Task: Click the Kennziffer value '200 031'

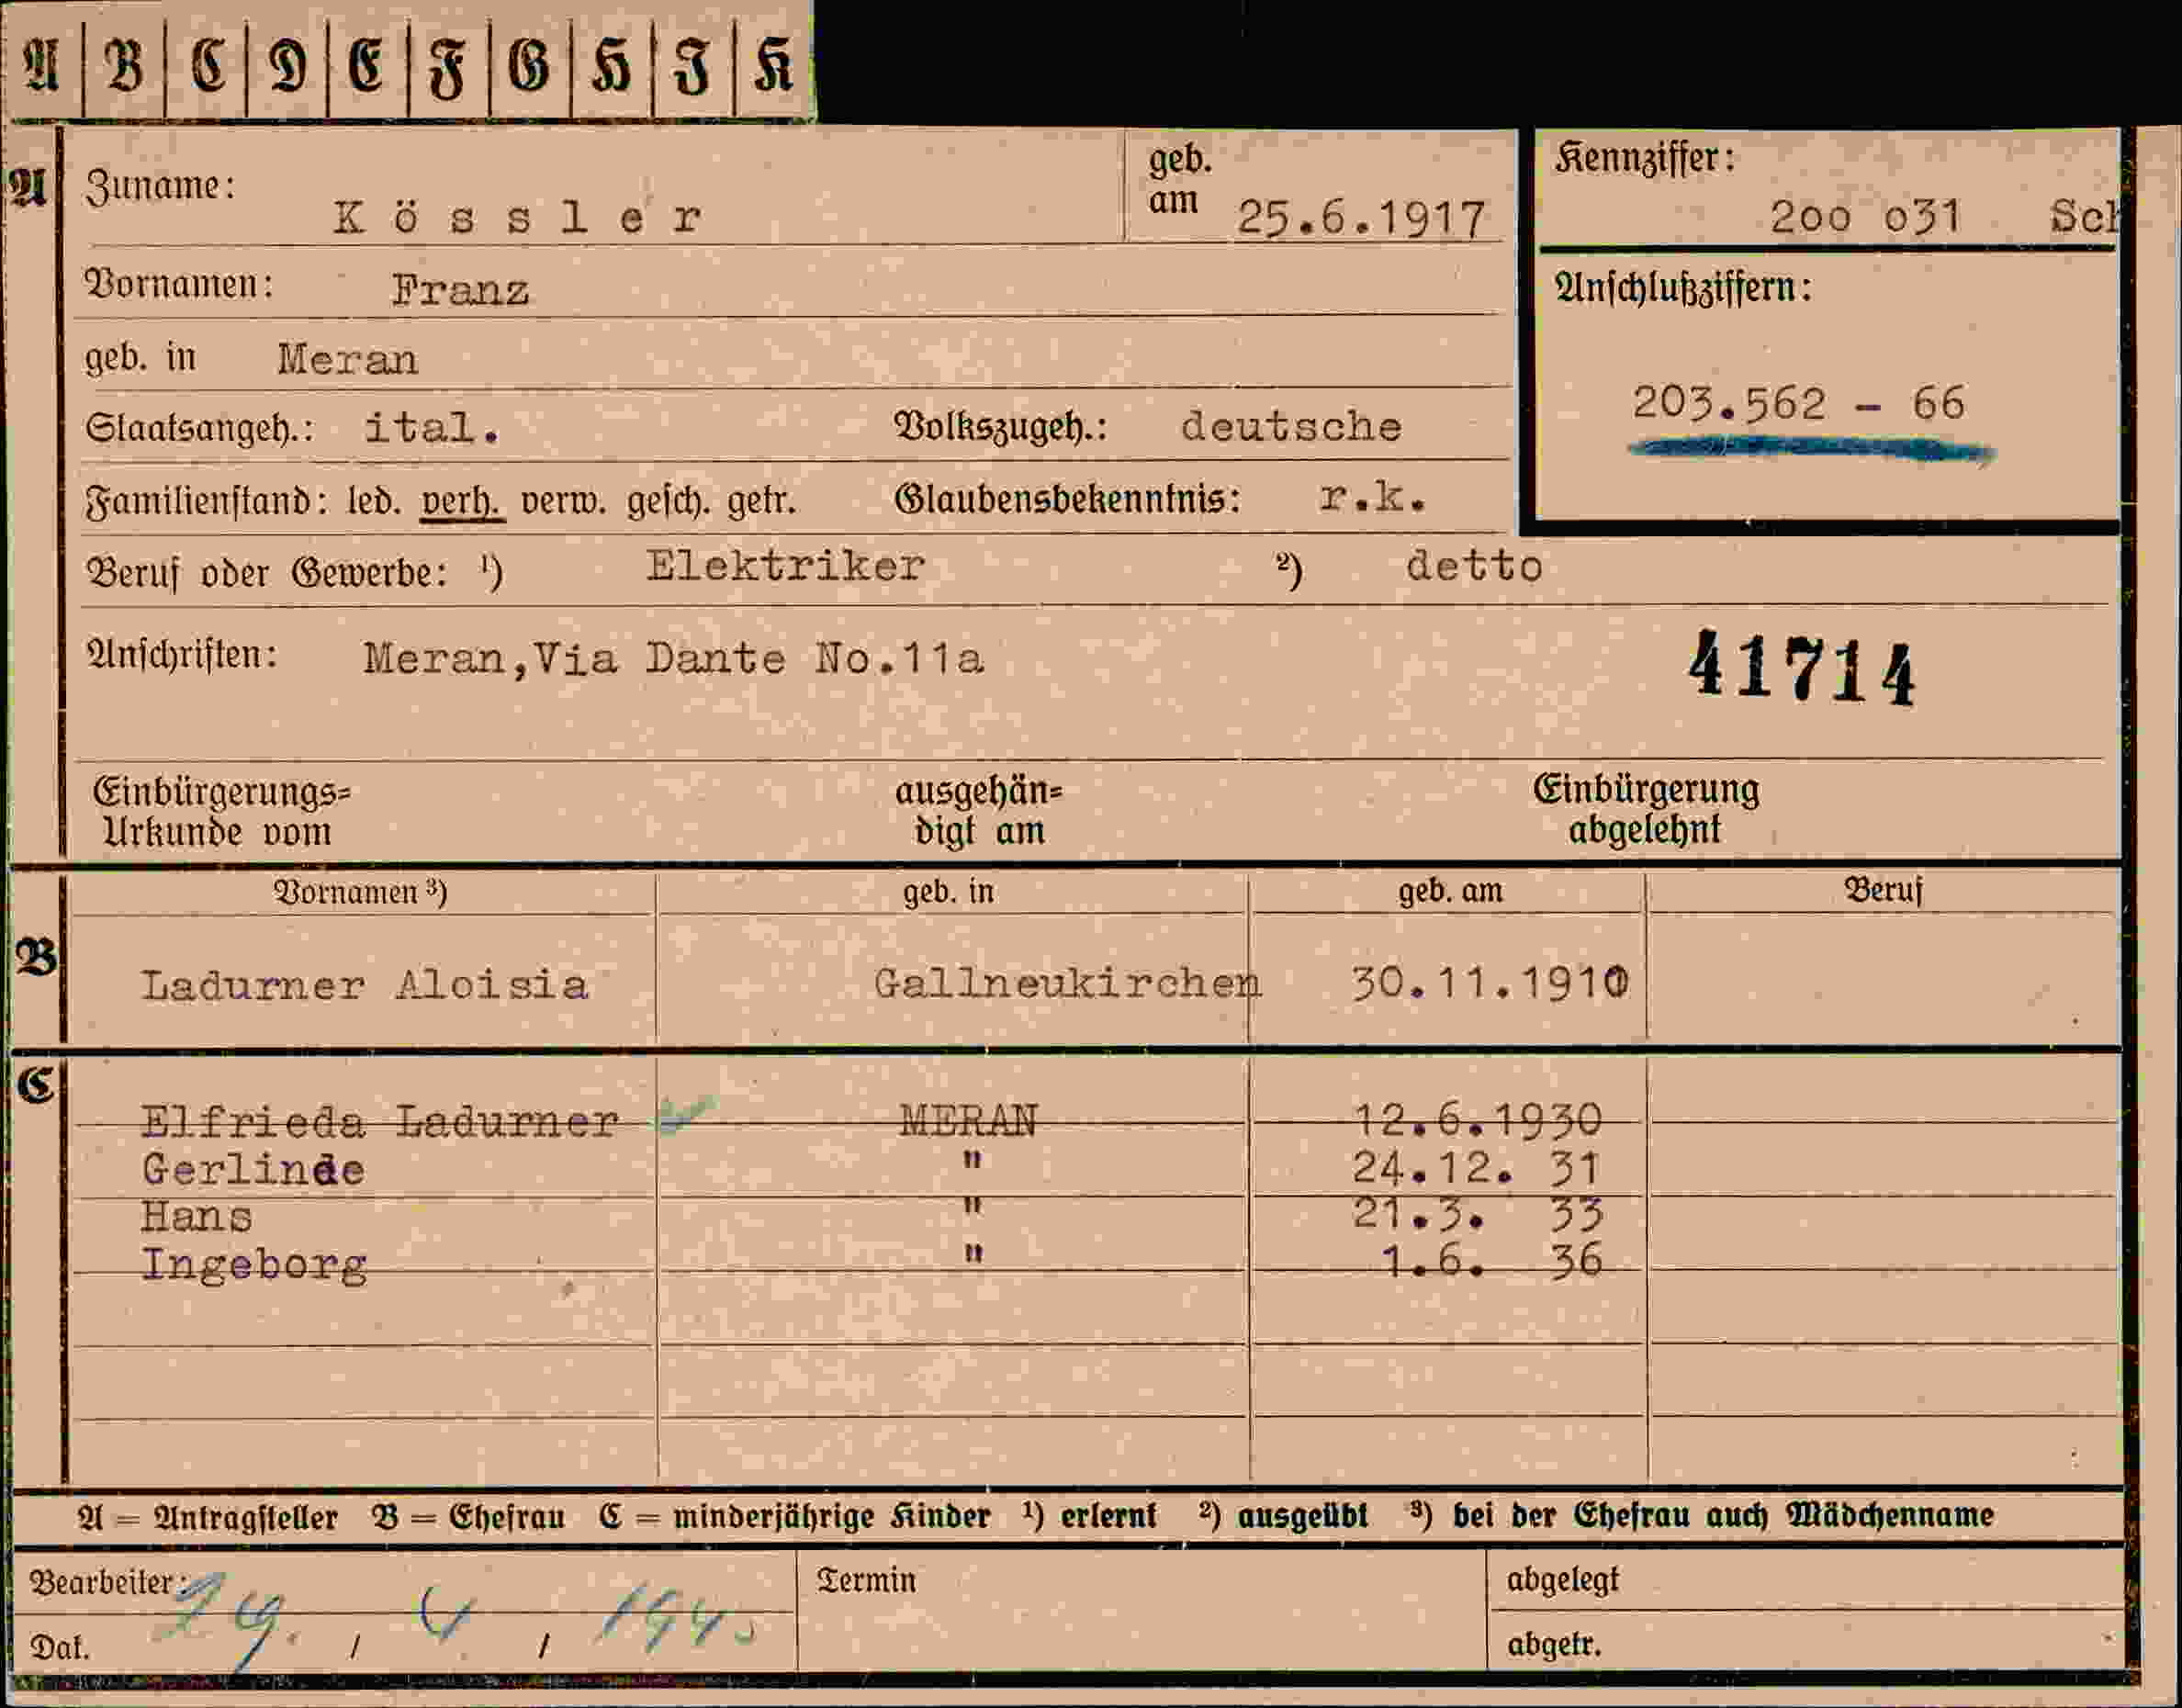Action: point(1865,217)
